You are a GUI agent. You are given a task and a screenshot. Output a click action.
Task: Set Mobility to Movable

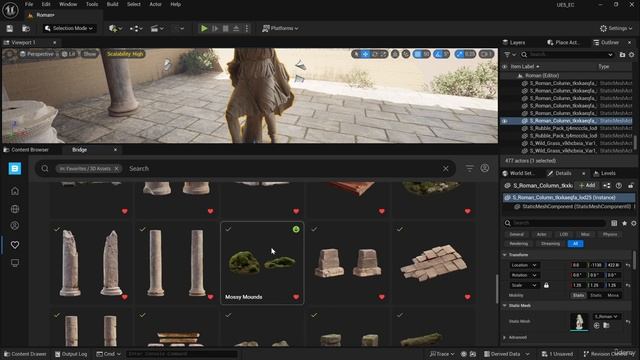pyautogui.click(x=613, y=295)
